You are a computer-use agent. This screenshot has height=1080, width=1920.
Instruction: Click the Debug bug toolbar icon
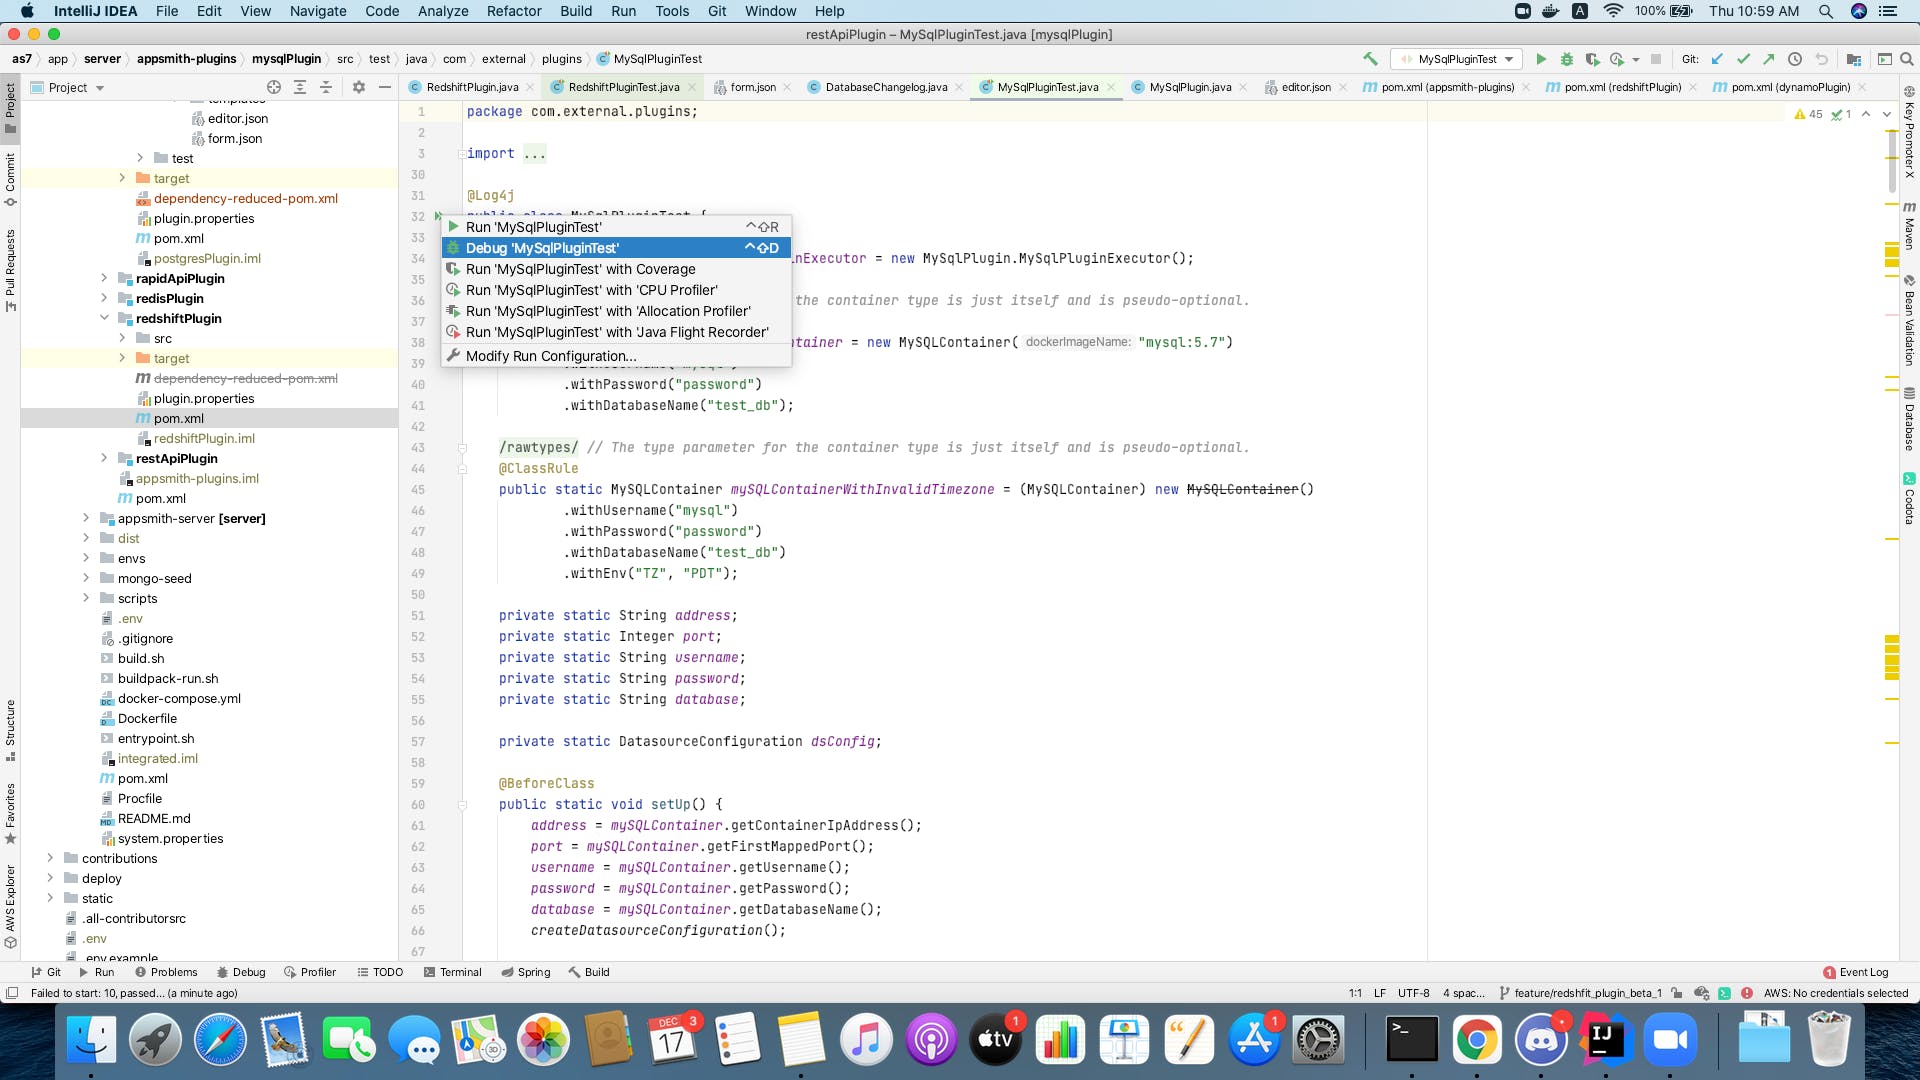tap(1567, 59)
